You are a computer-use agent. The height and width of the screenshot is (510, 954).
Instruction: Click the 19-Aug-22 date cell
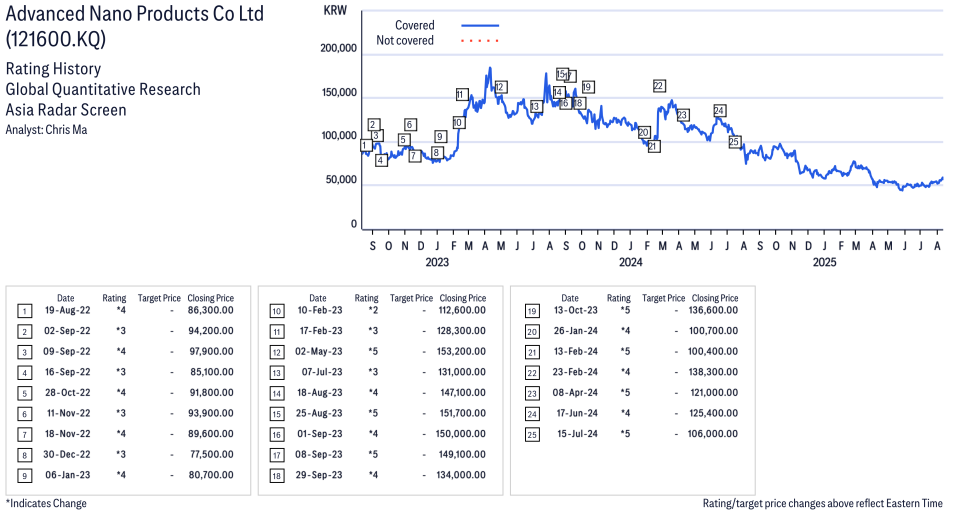[68, 310]
